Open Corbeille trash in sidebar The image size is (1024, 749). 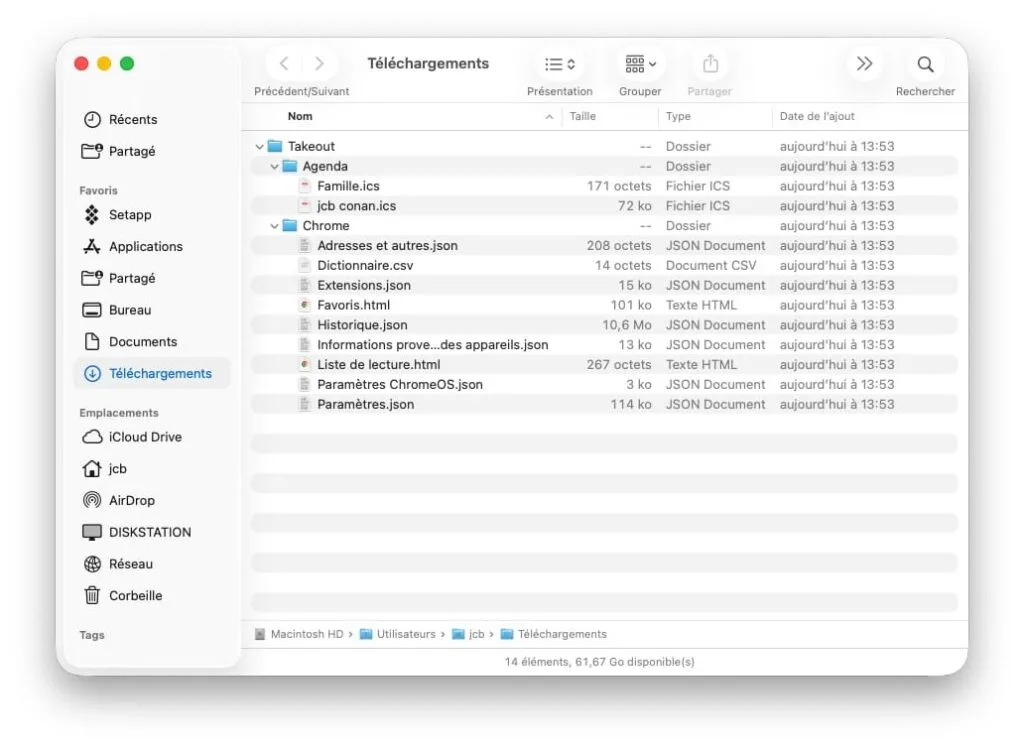click(x=135, y=595)
